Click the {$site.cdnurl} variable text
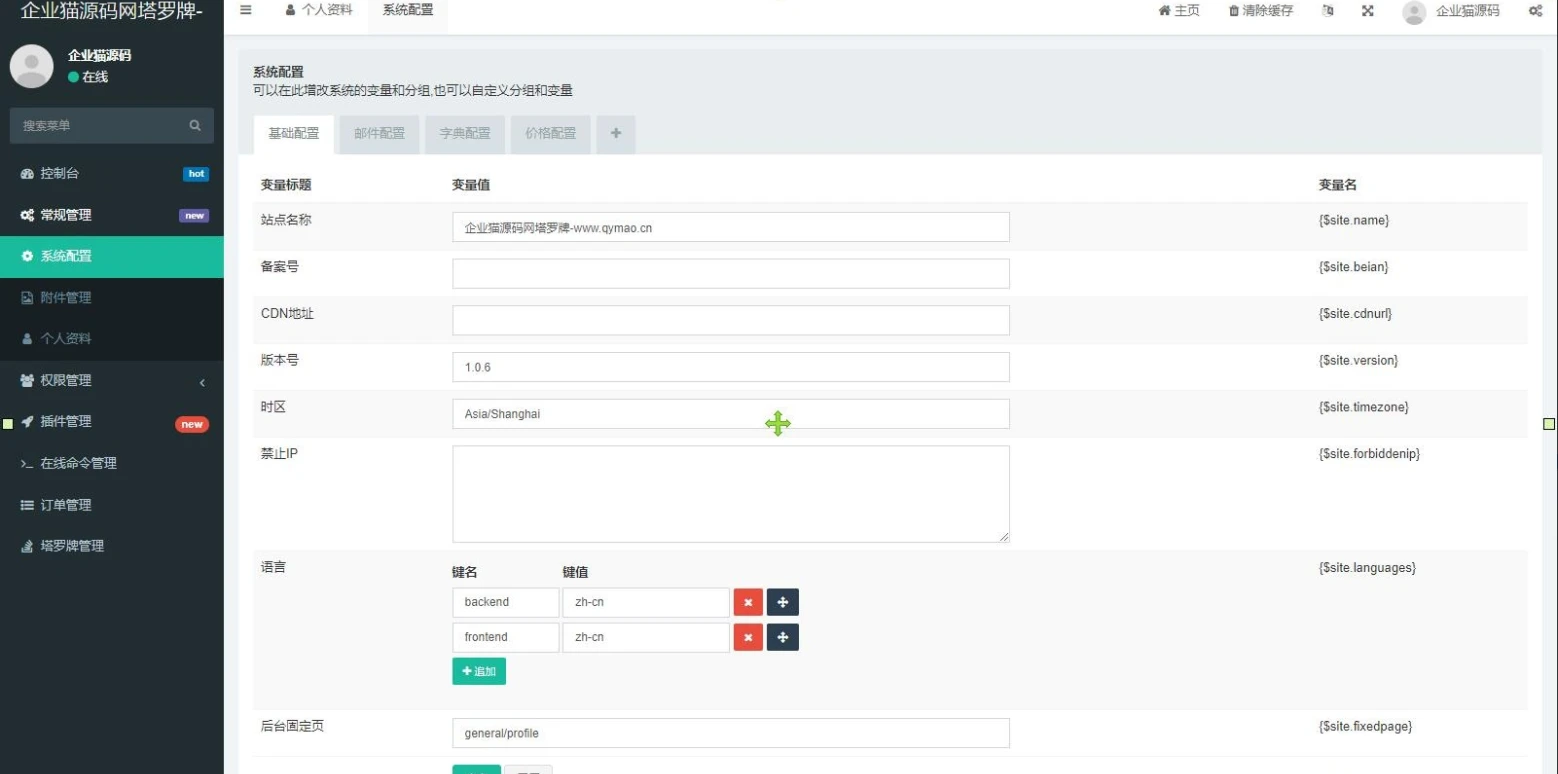This screenshot has height=774, width=1558. pyautogui.click(x=1356, y=314)
